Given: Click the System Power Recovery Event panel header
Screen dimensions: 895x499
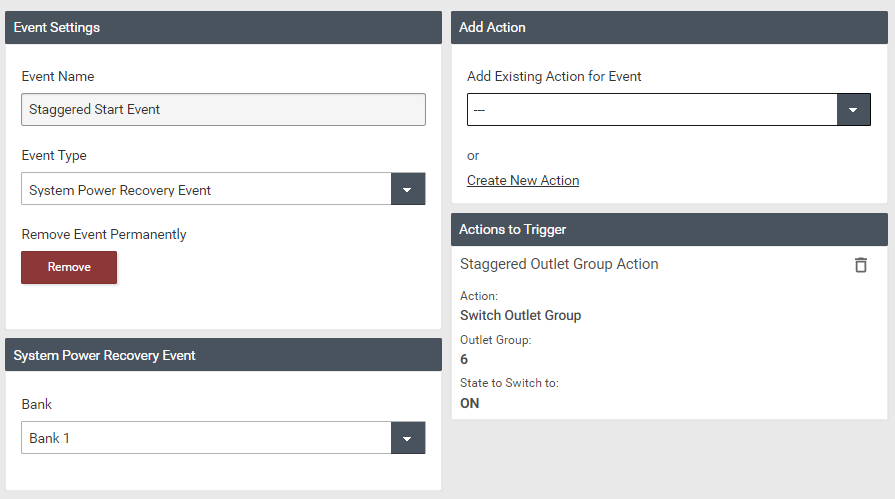Looking at the screenshot, I should [x=223, y=355].
